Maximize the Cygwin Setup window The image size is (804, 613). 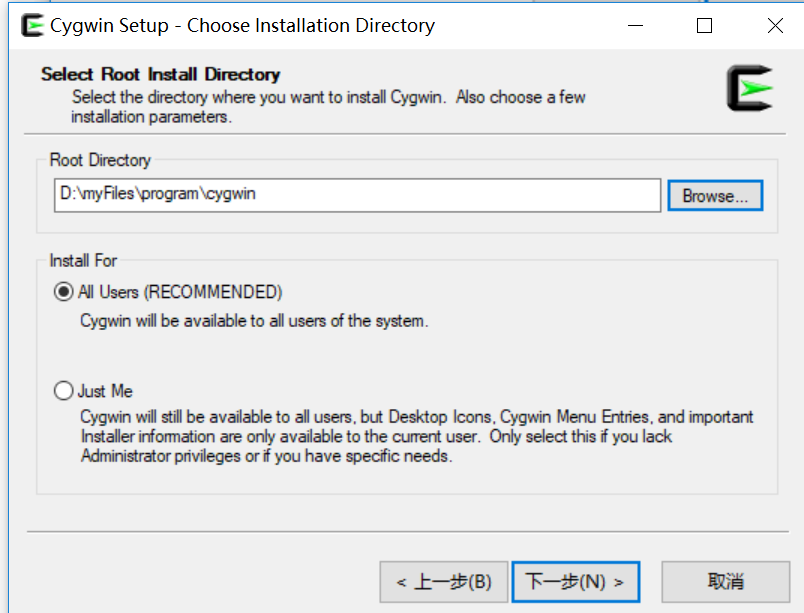tap(705, 26)
